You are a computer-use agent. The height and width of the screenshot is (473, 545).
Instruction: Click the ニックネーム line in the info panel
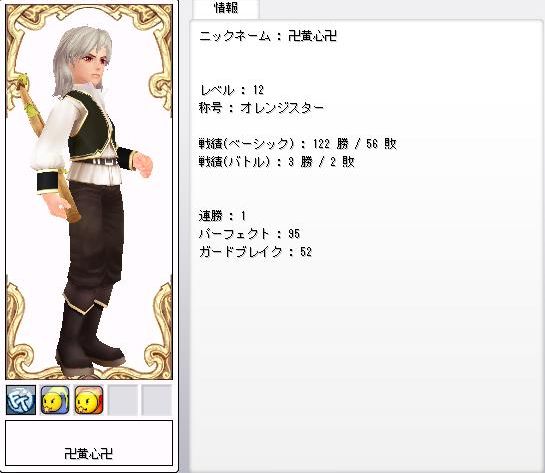click(268, 36)
